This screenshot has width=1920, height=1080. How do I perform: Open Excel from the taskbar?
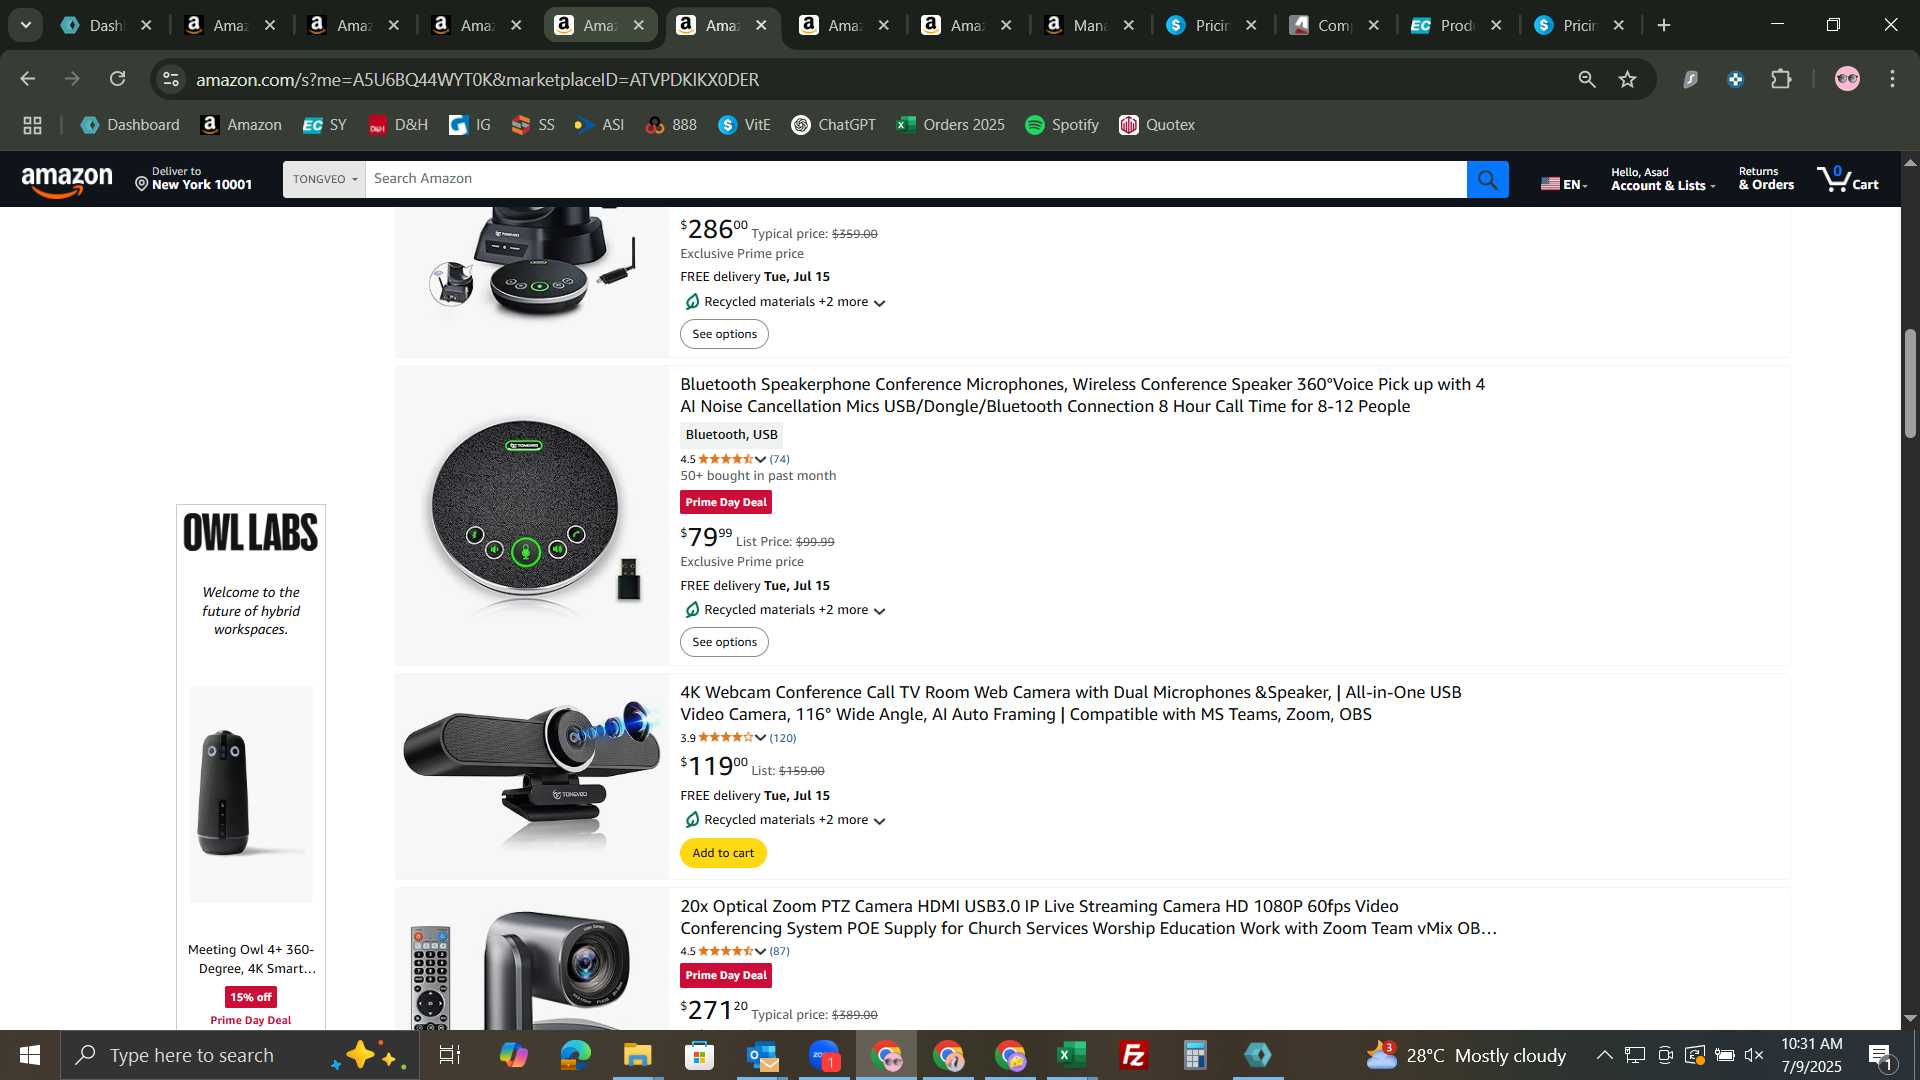1072,1055
